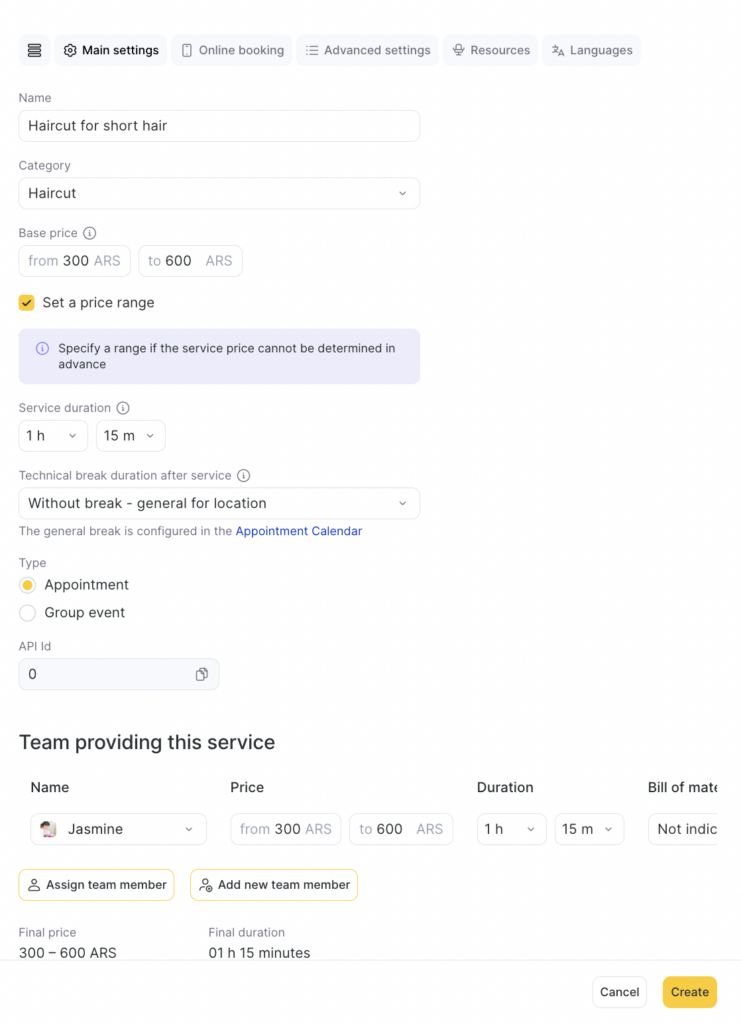Select the Appointment radio option
This screenshot has width=741, height=1024.
click(28, 585)
